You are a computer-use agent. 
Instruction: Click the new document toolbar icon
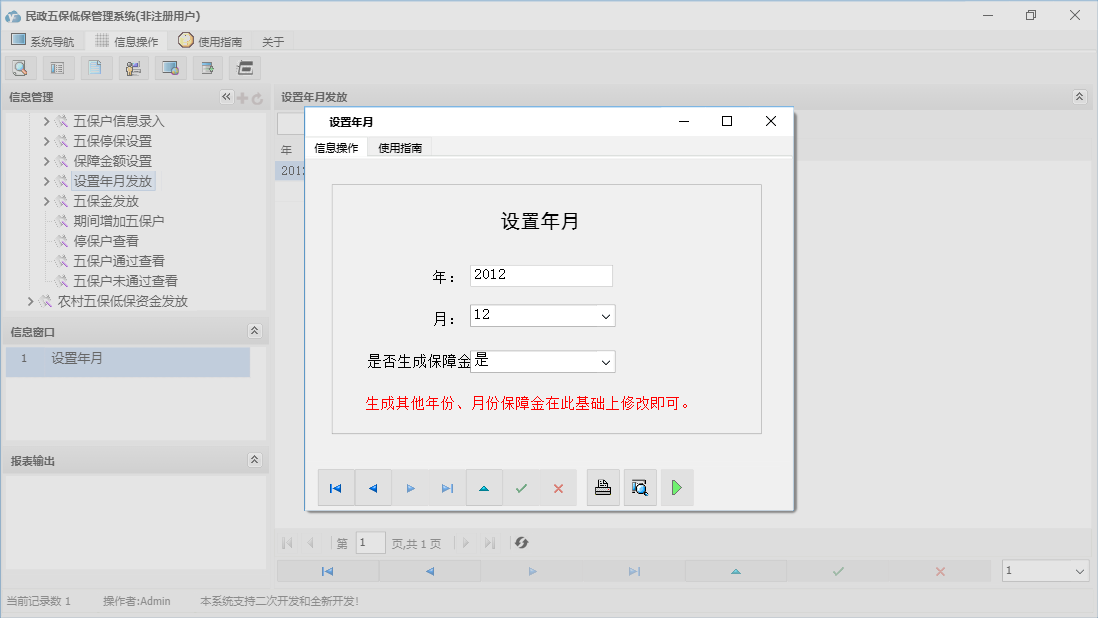coord(95,67)
